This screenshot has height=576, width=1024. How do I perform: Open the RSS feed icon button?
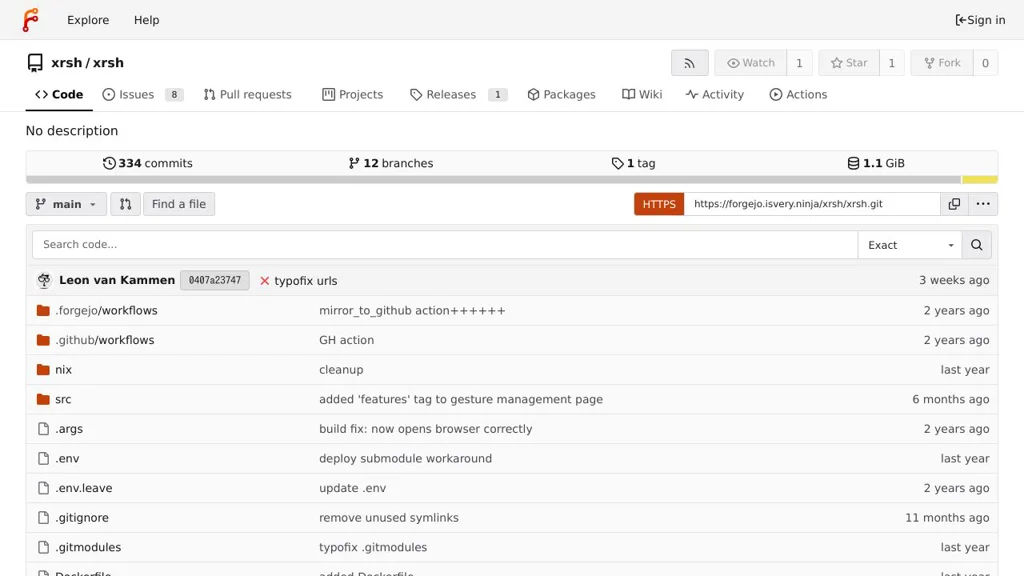point(690,63)
